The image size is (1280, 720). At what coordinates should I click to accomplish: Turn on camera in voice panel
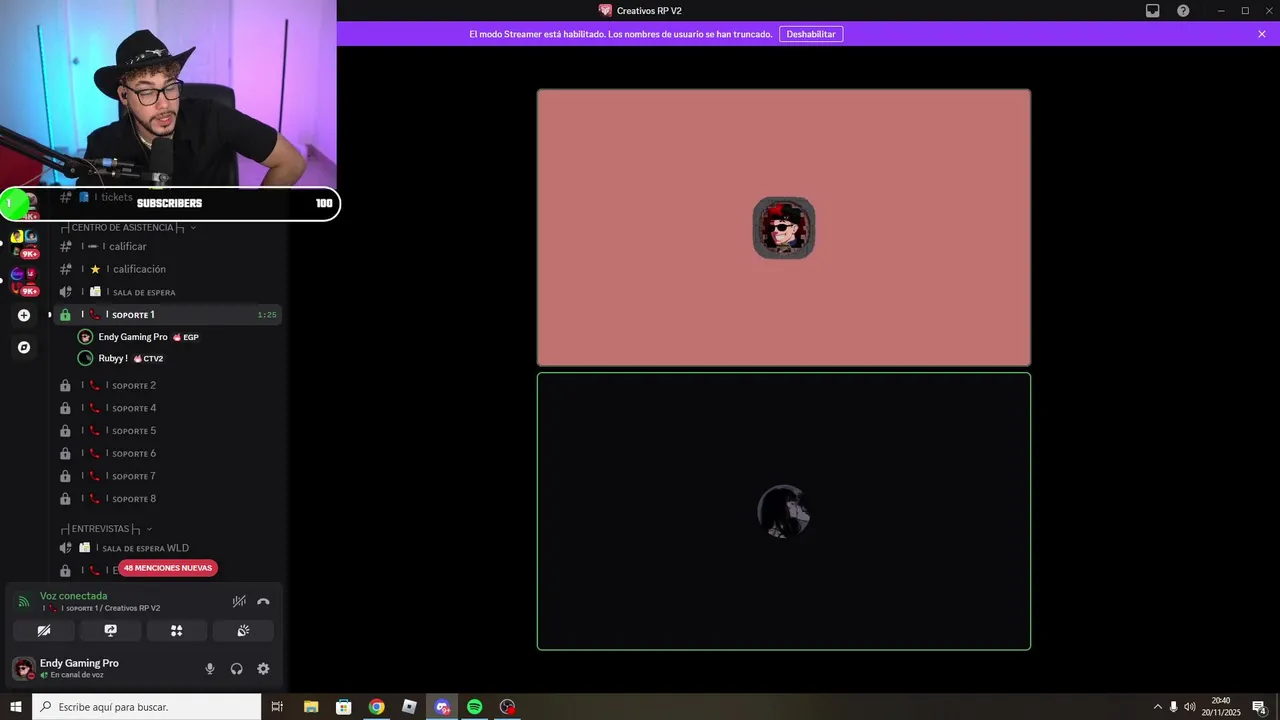(44, 631)
